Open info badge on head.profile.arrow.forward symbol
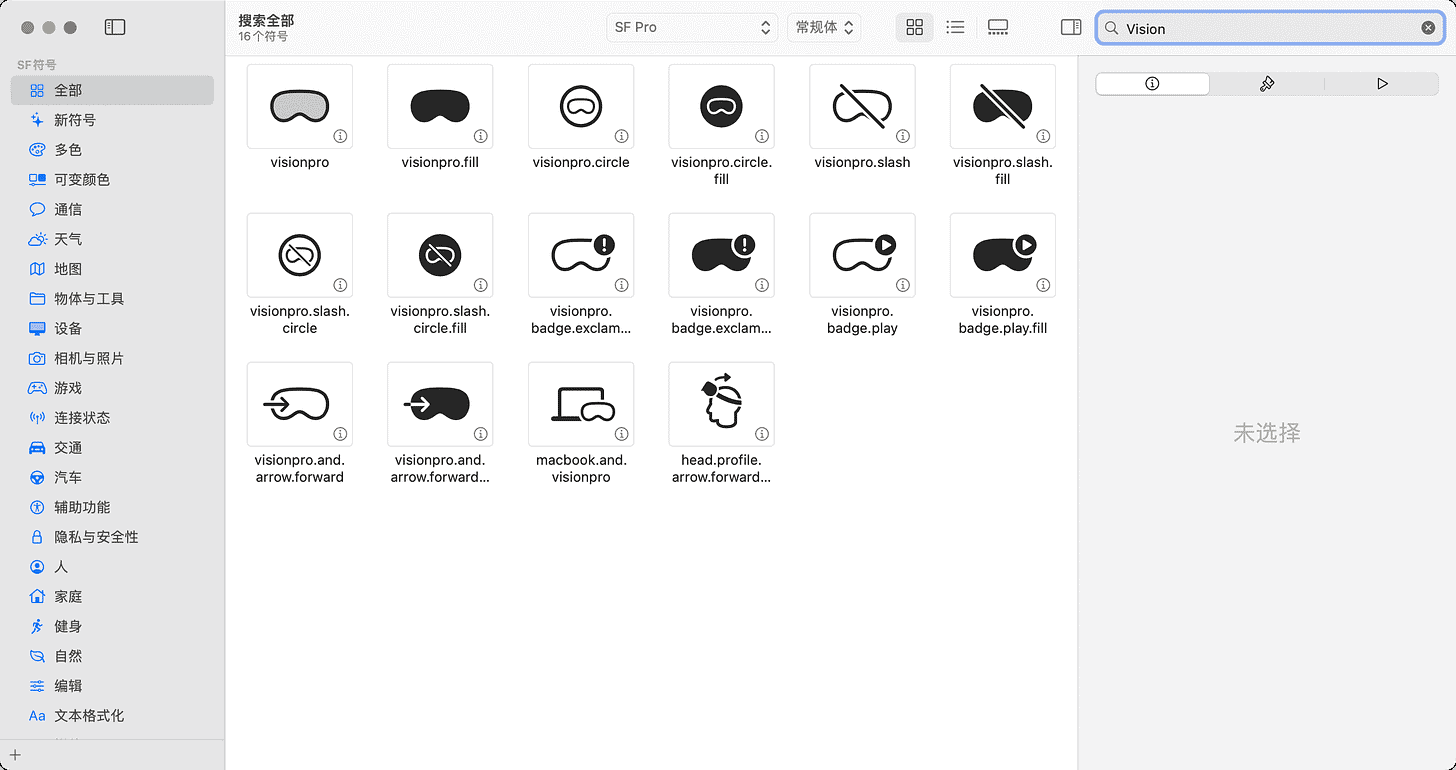 coord(762,434)
